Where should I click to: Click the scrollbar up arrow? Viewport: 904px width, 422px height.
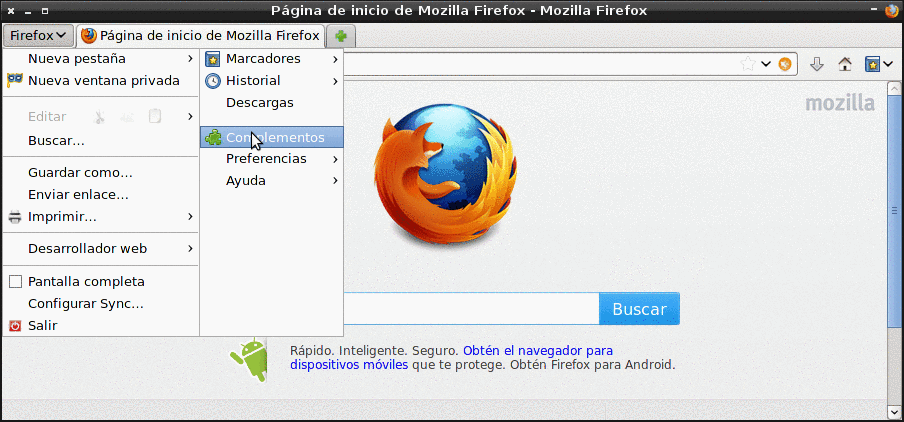[x=894, y=88]
